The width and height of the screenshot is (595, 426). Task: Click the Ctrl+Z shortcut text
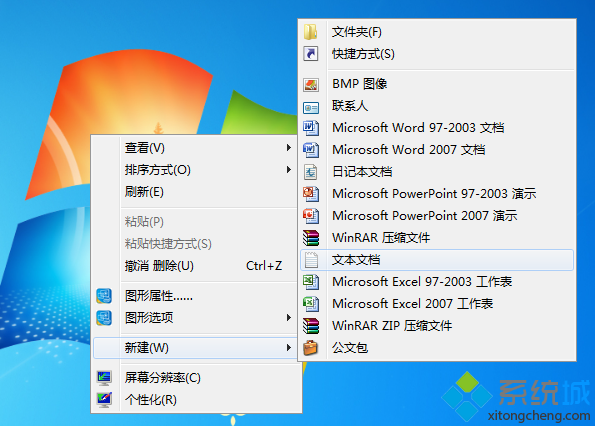pos(264,266)
